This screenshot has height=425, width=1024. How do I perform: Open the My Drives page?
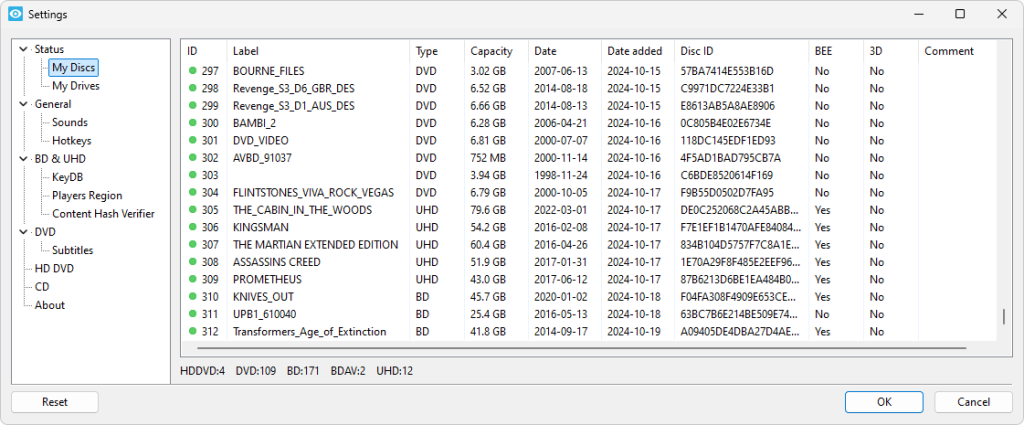(x=76, y=86)
